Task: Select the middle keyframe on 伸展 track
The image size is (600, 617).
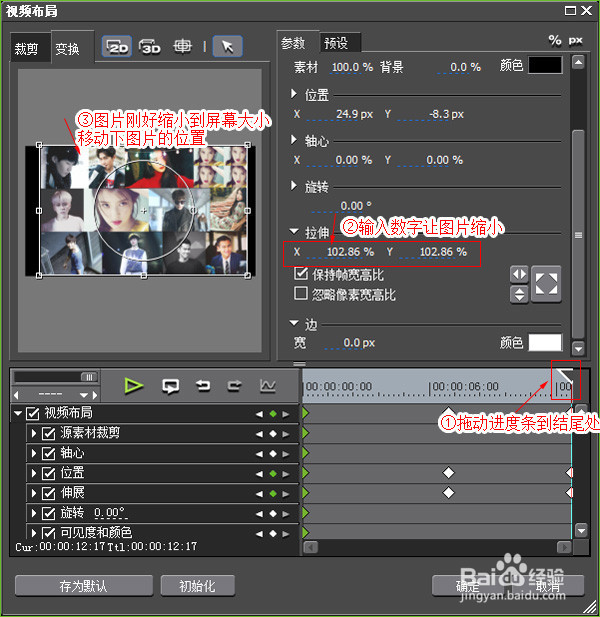Action: [x=448, y=492]
